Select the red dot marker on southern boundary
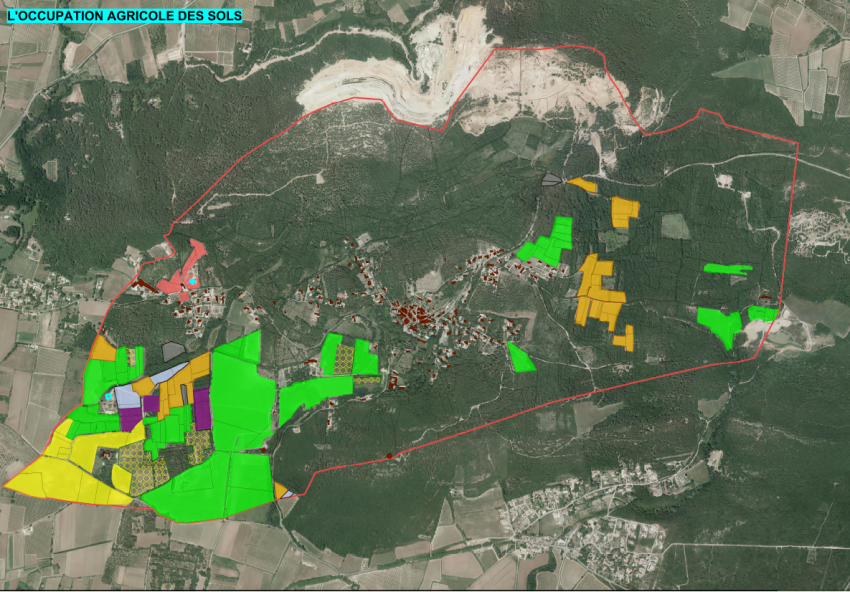 pos(389,456)
